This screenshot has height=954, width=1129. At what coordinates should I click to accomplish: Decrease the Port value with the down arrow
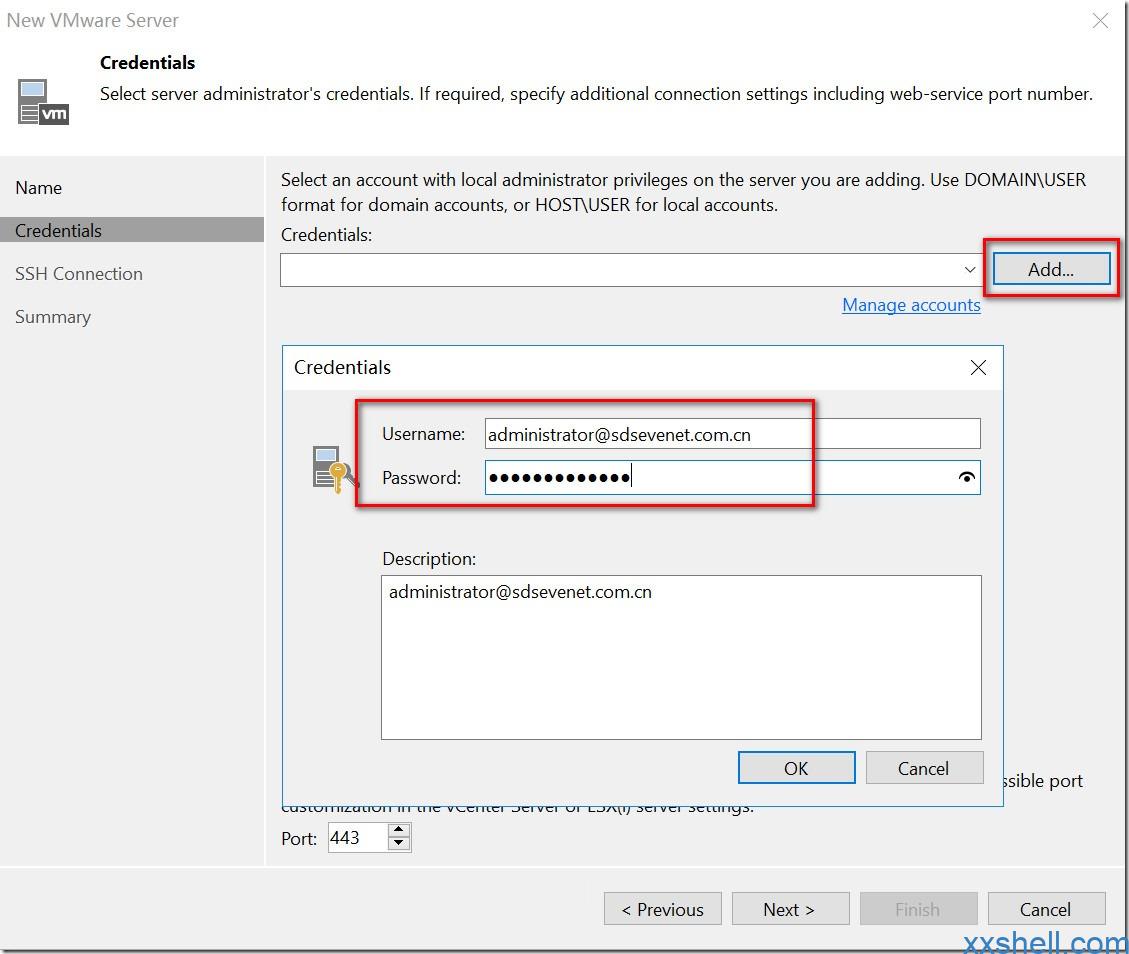pos(398,844)
